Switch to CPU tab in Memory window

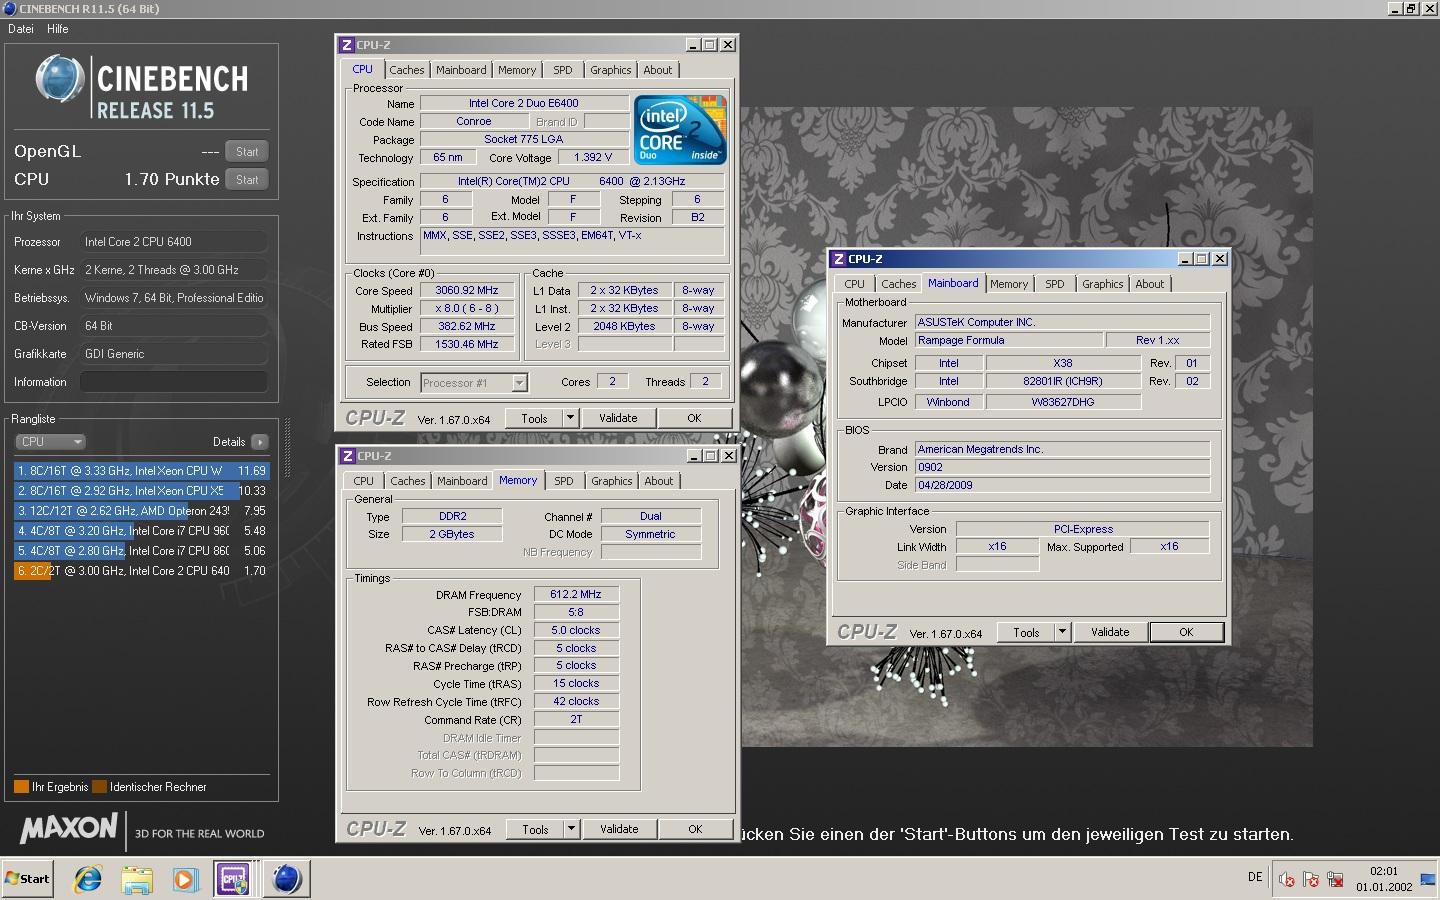click(x=363, y=481)
